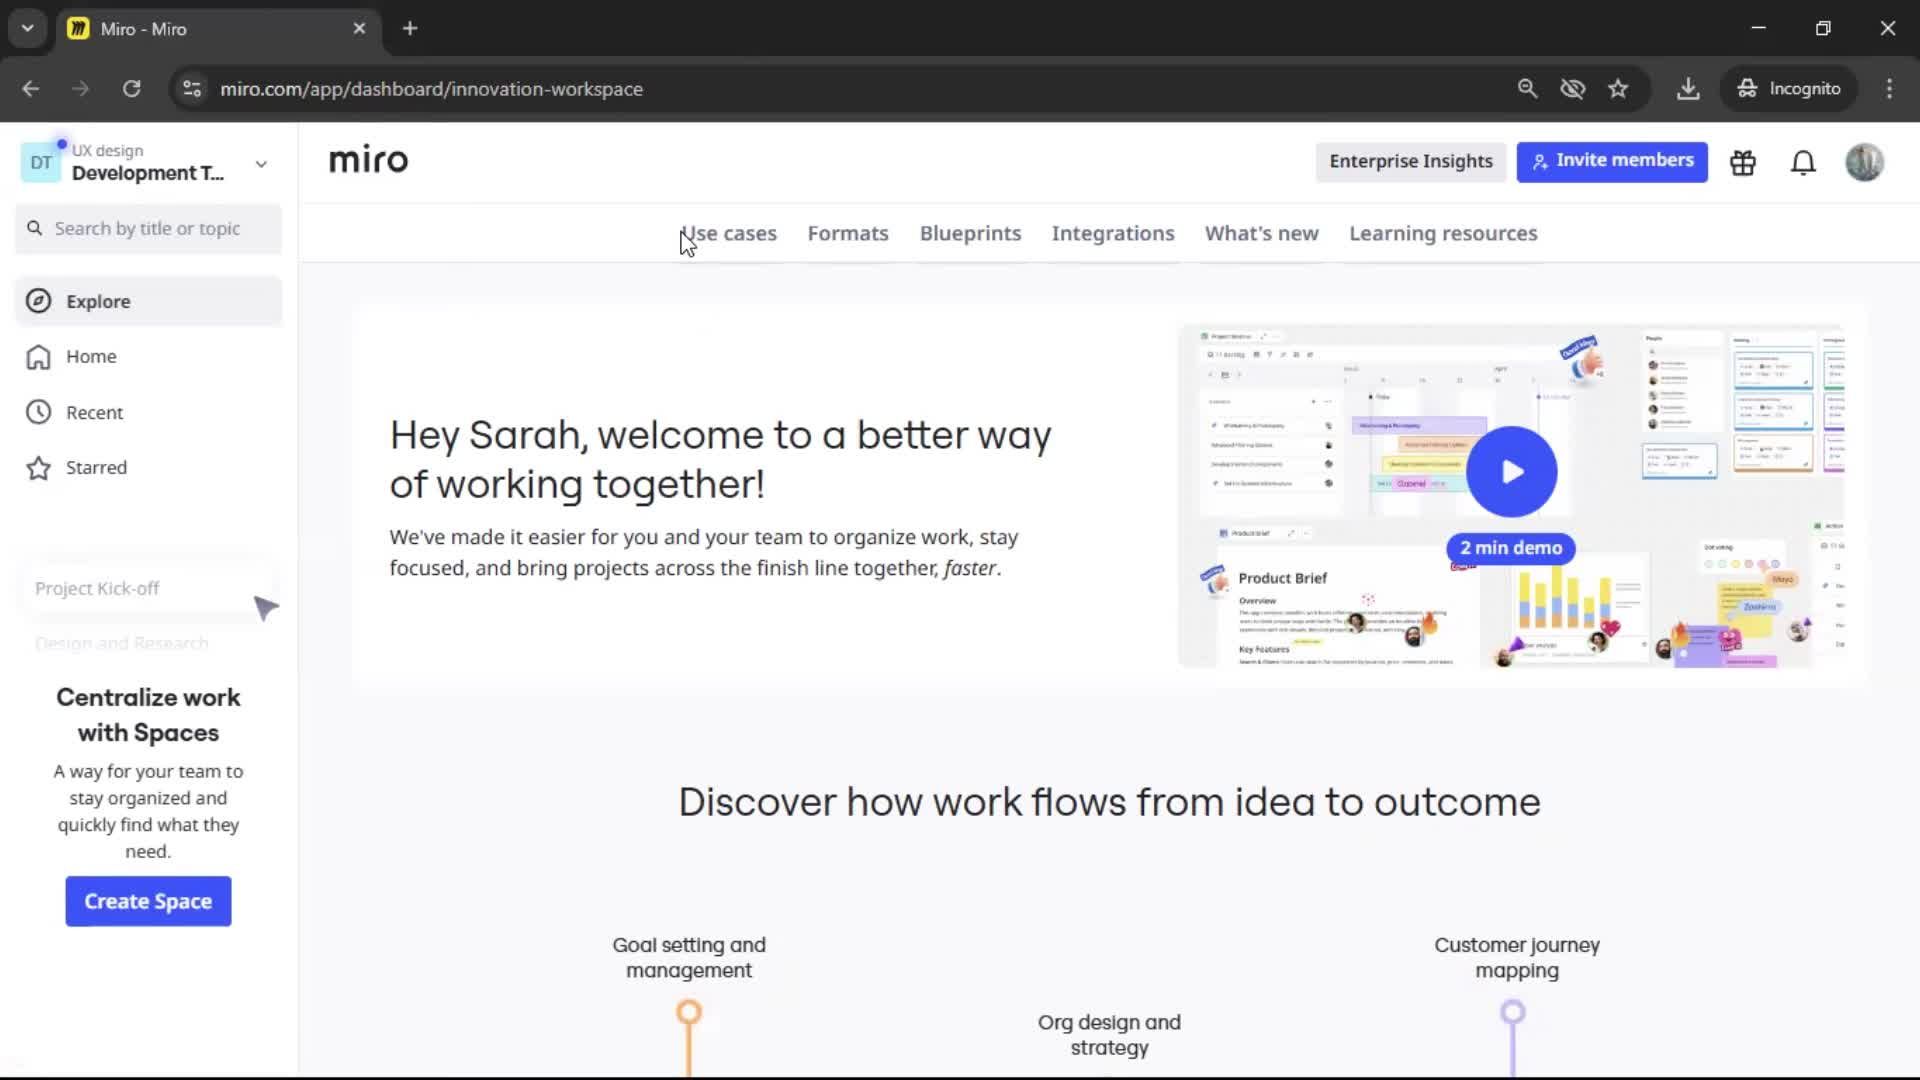Open Chrome three-dot menu
1920x1080 pixels.
[x=1889, y=89]
